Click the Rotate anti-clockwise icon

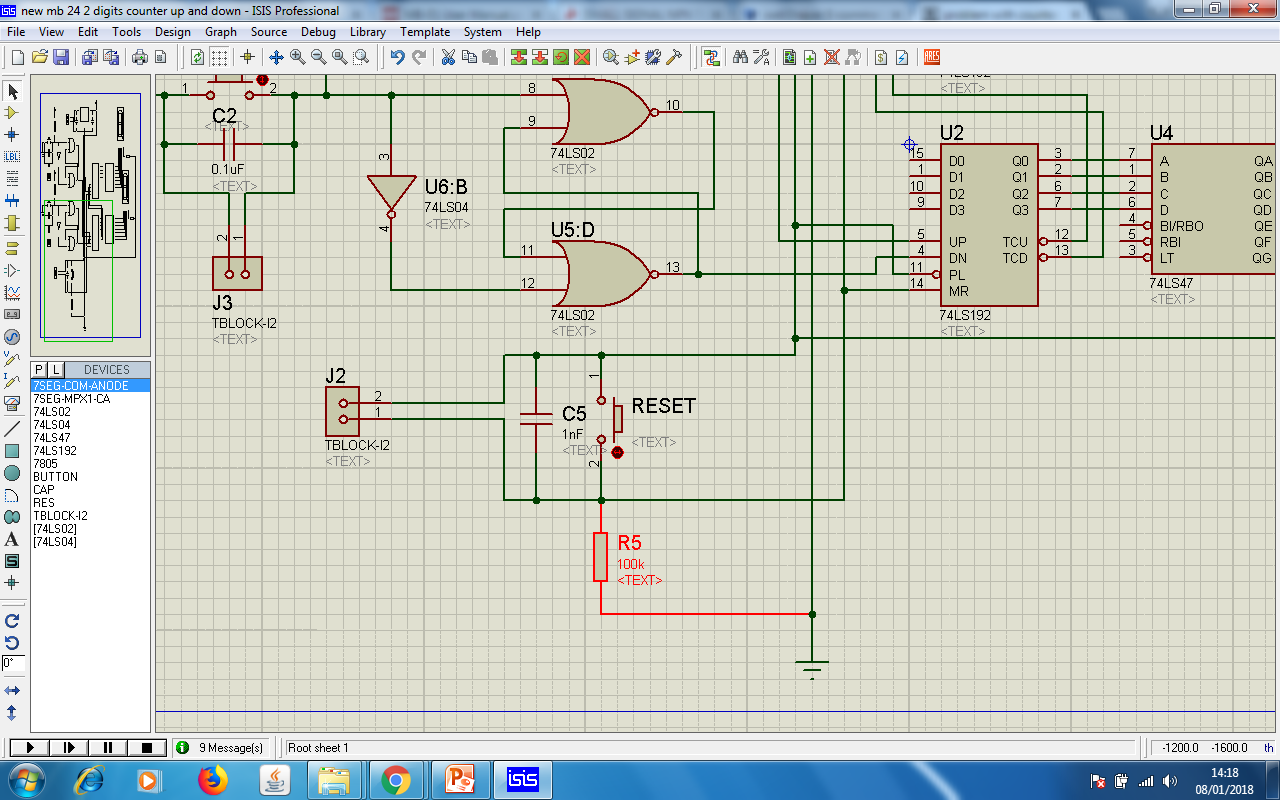click(12, 642)
